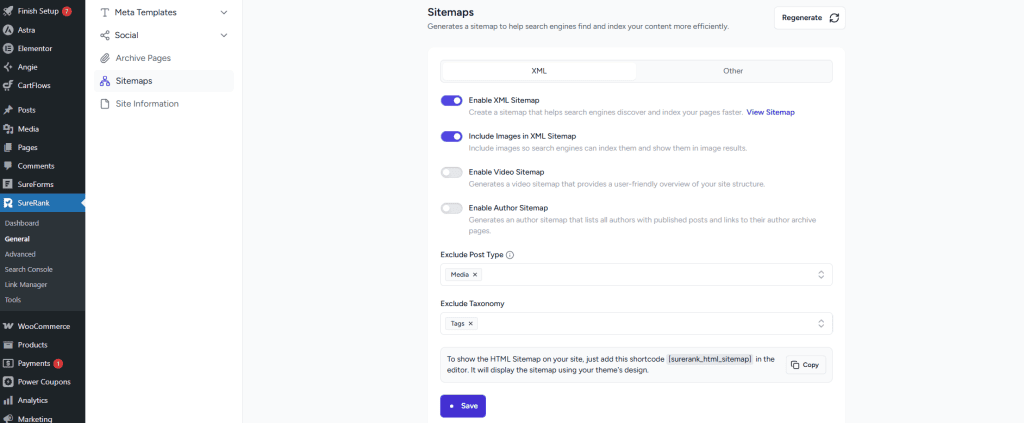
Task: Open Search Console submenu item
Action: point(28,269)
